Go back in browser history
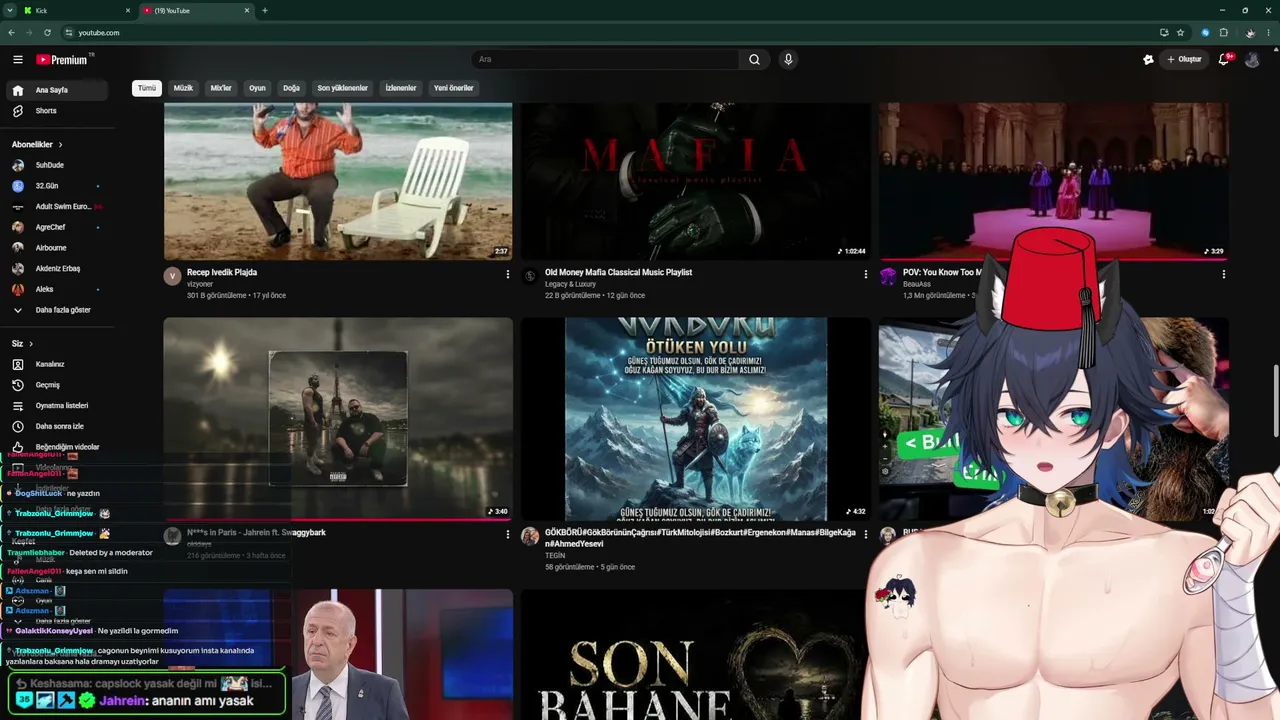This screenshot has width=1280, height=720. (11, 33)
